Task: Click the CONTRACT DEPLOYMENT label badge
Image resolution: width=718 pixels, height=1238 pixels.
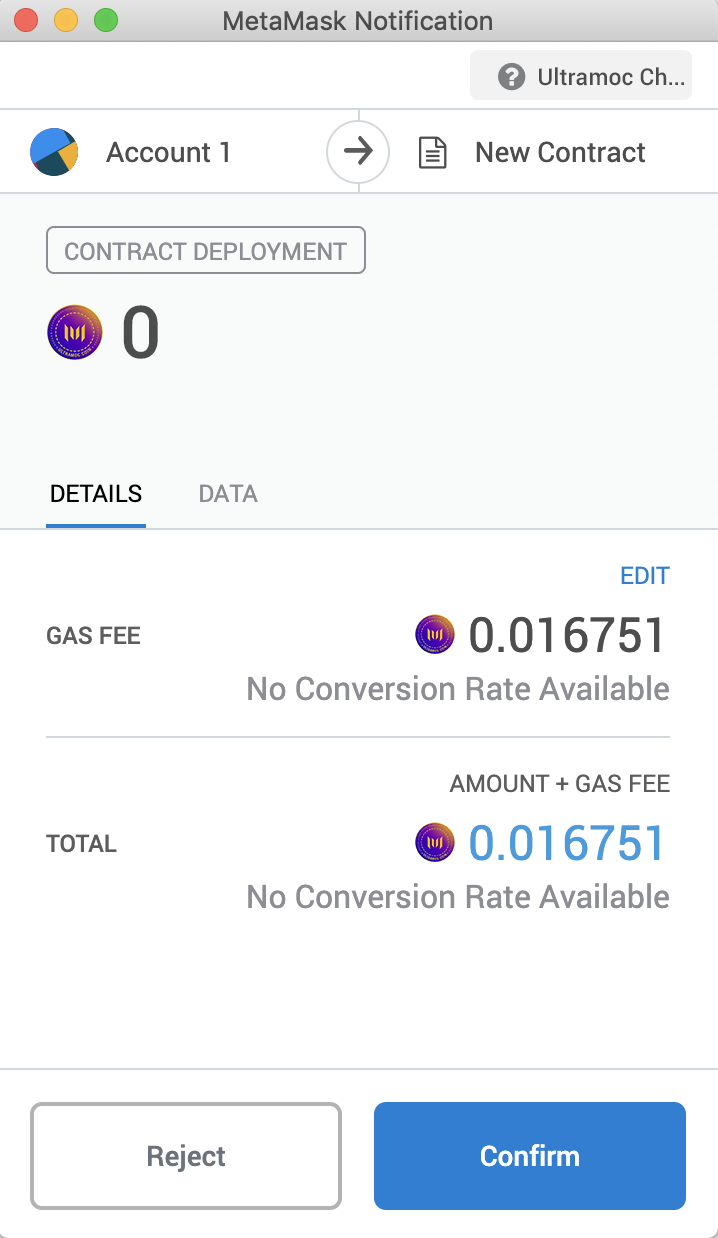Action: click(206, 251)
